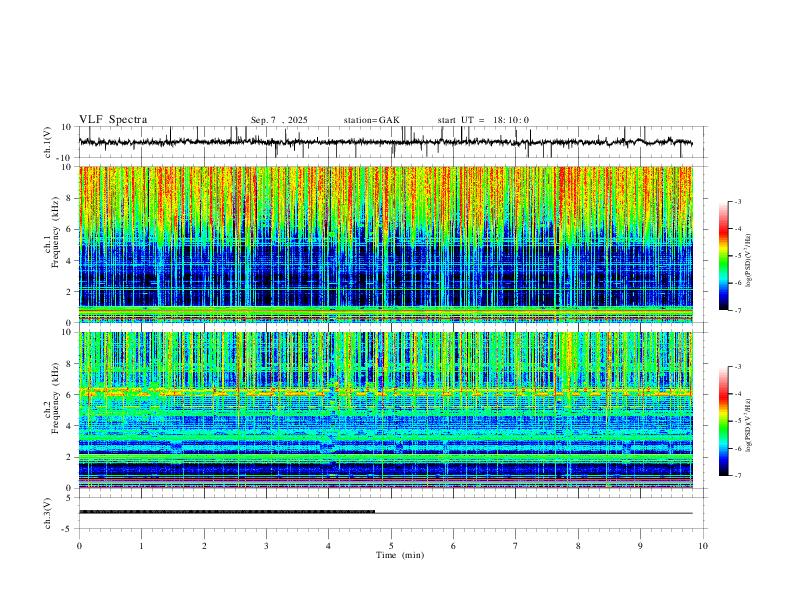Click the ch.1 colorbar "log(PSD)" label

[x=748, y=261]
